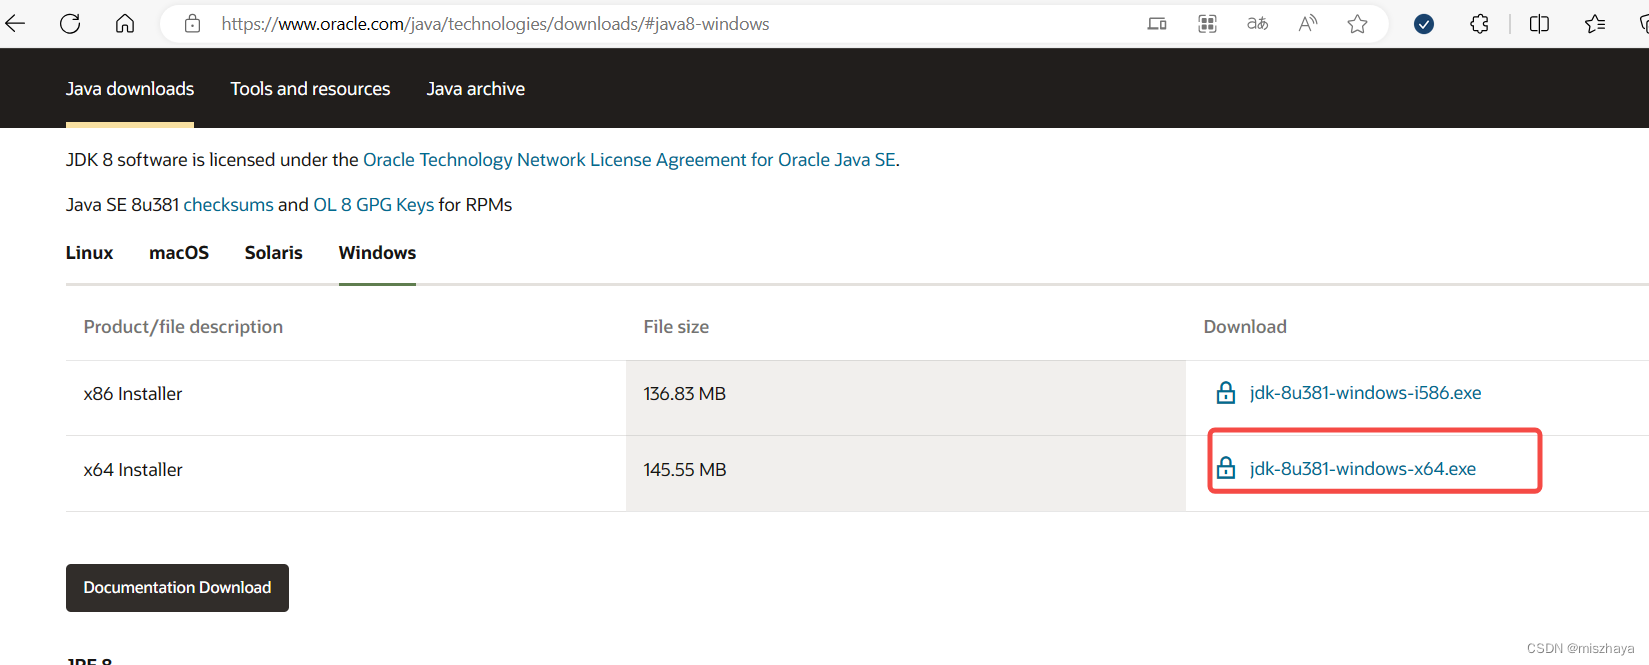
Task: Switch to the Linux downloads tab
Action: [89, 253]
